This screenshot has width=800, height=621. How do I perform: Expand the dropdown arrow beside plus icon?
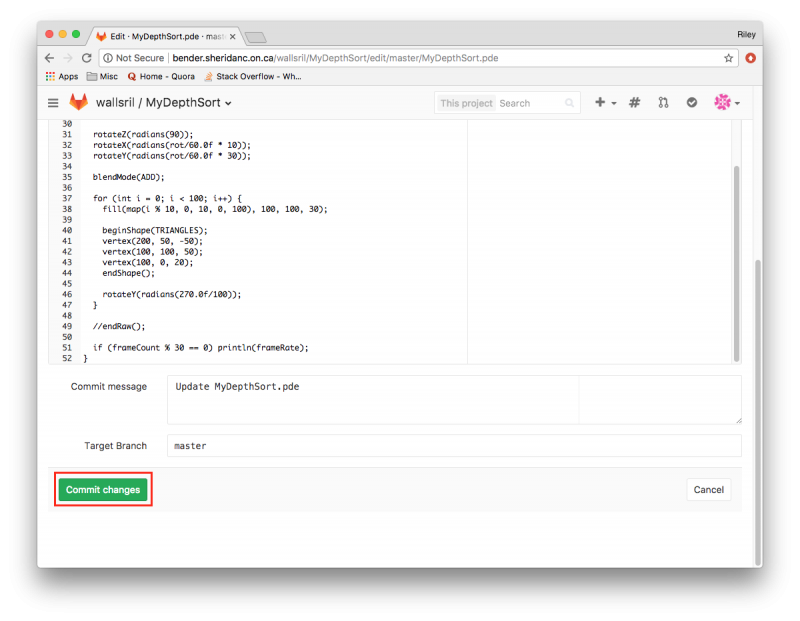click(614, 103)
